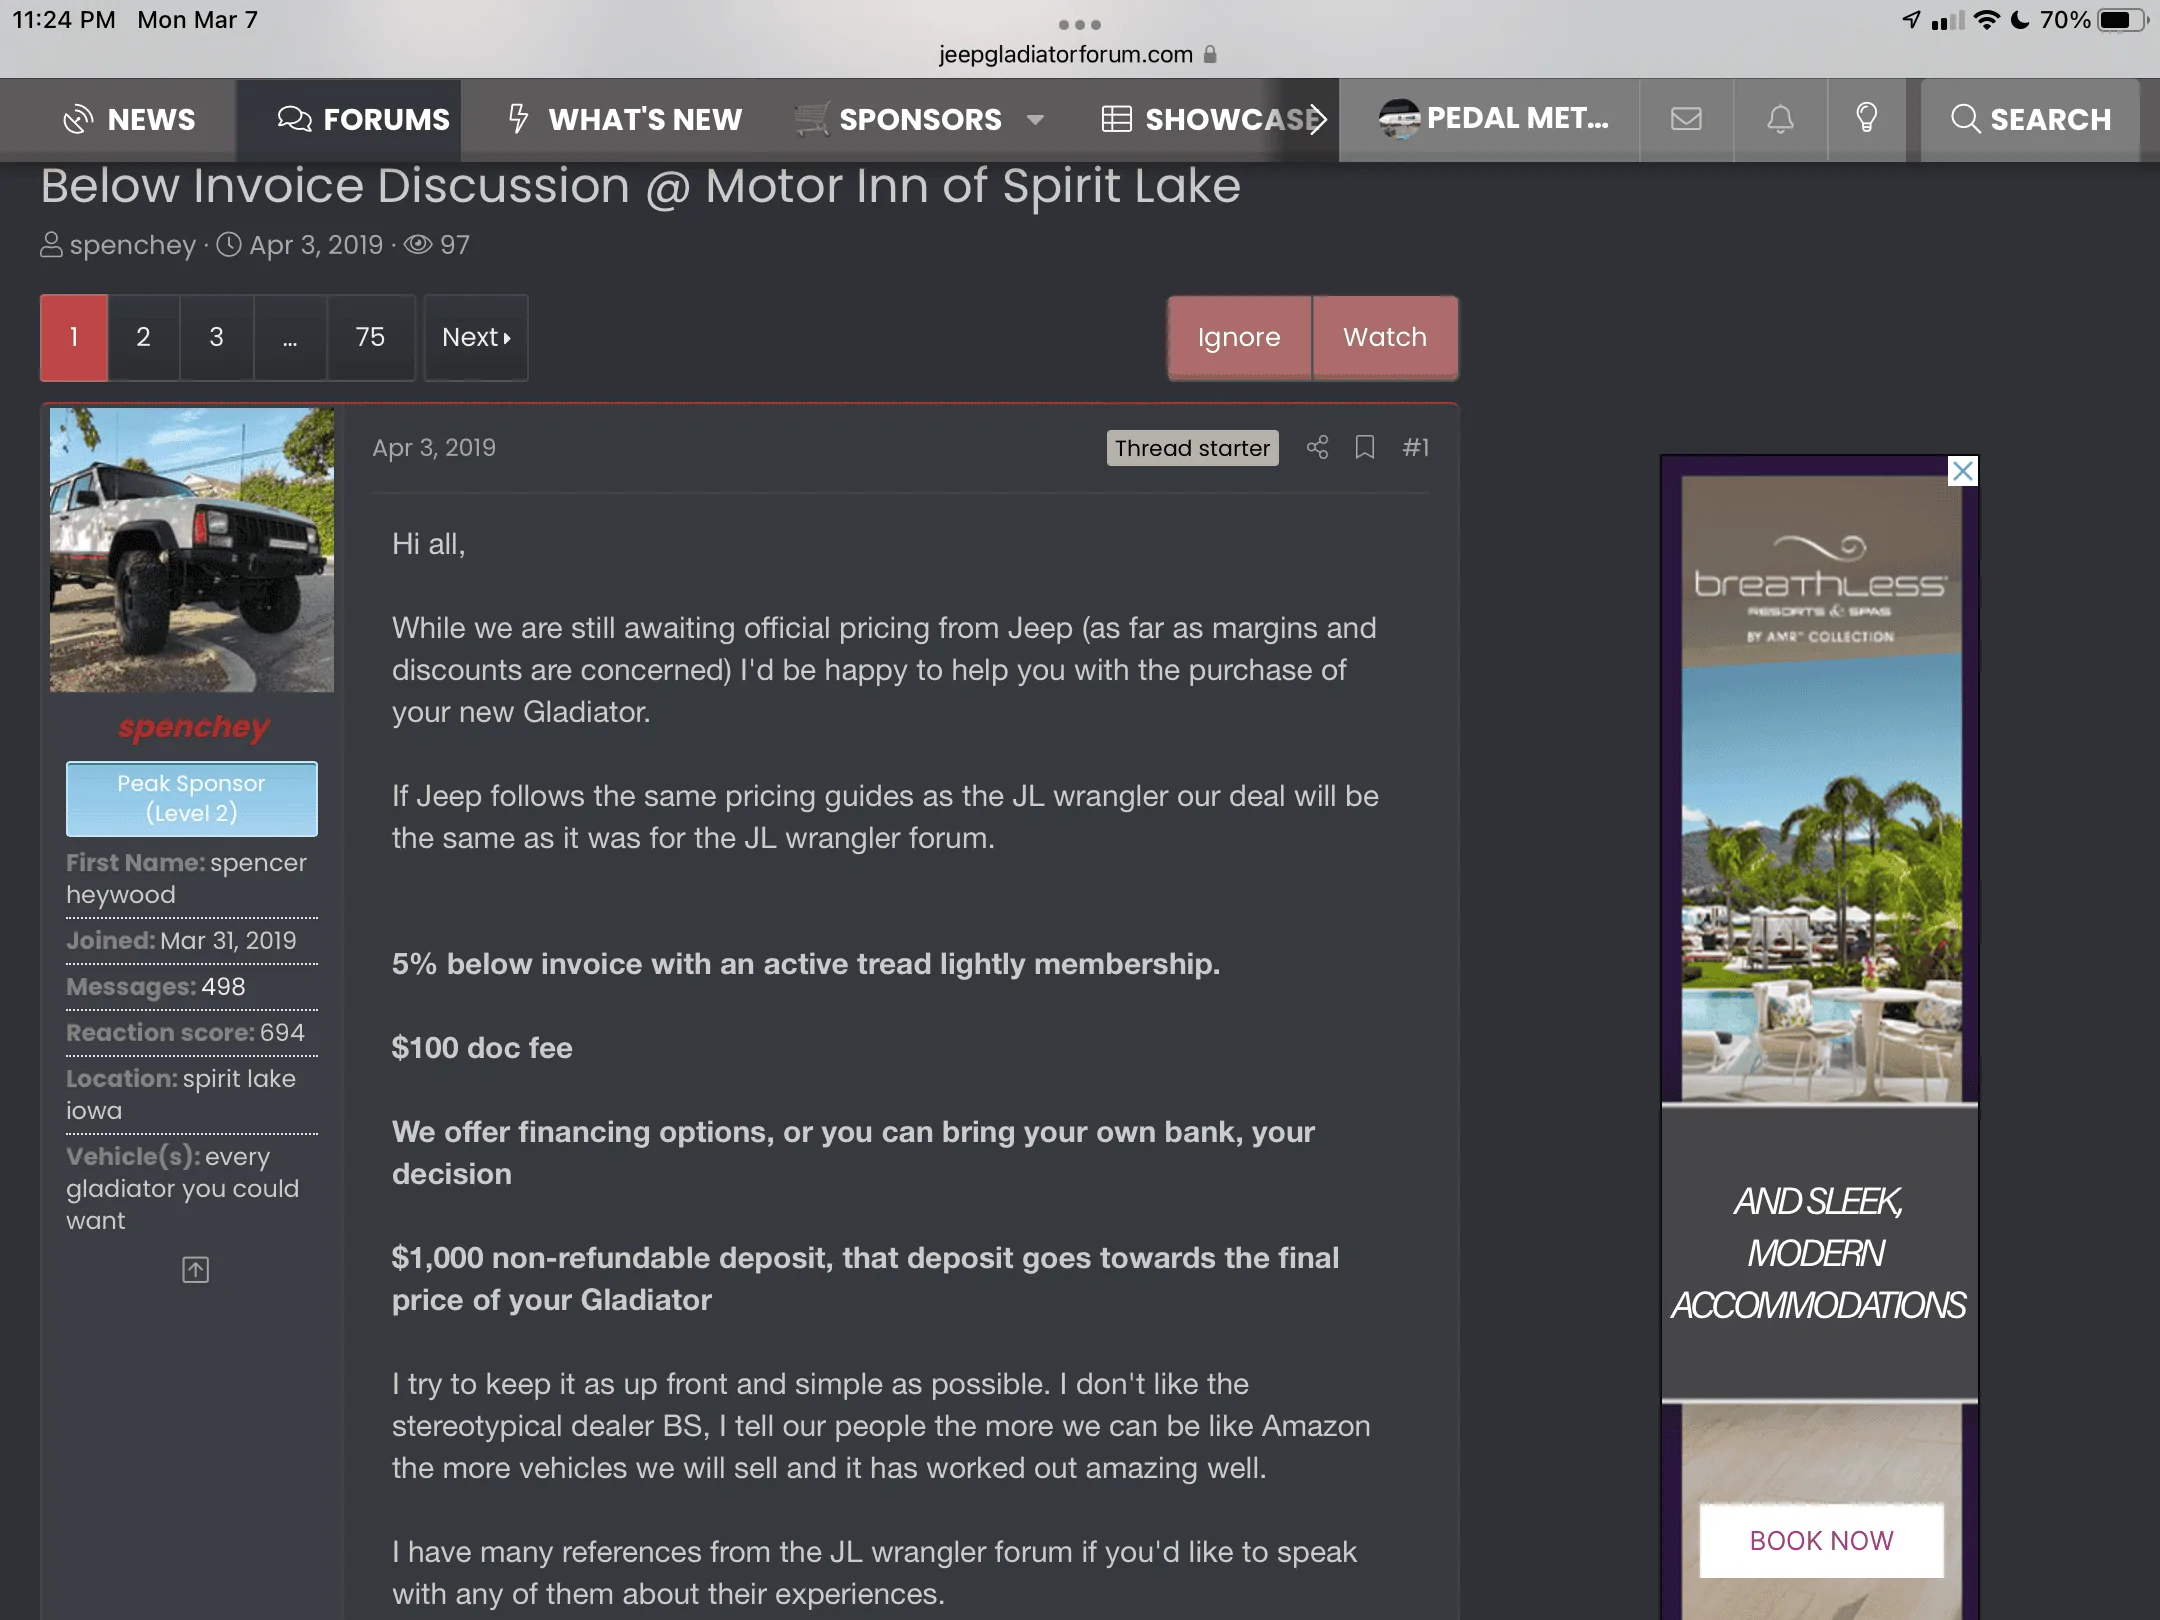Click the Peak Sponsor (Level 2) banner
Viewport: 2160px width, 1620px height.
[x=192, y=798]
